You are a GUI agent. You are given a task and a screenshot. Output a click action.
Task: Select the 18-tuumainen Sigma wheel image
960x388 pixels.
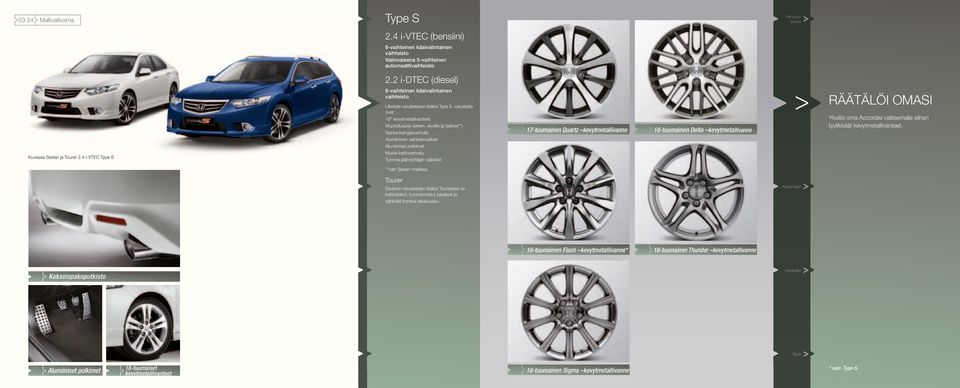[x=568, y=312]
